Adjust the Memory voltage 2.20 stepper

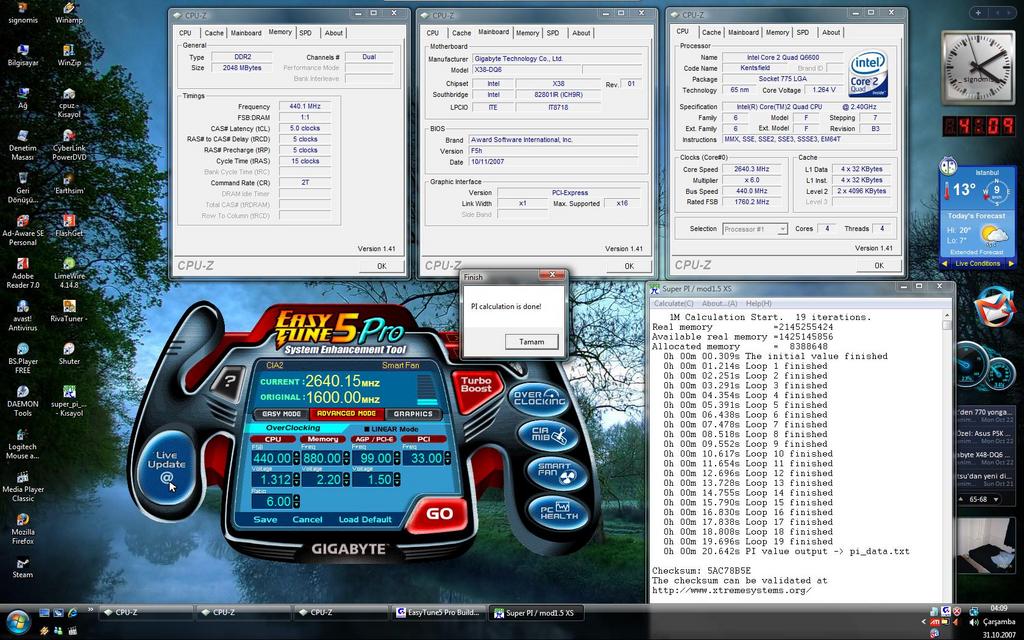(346, 479)
